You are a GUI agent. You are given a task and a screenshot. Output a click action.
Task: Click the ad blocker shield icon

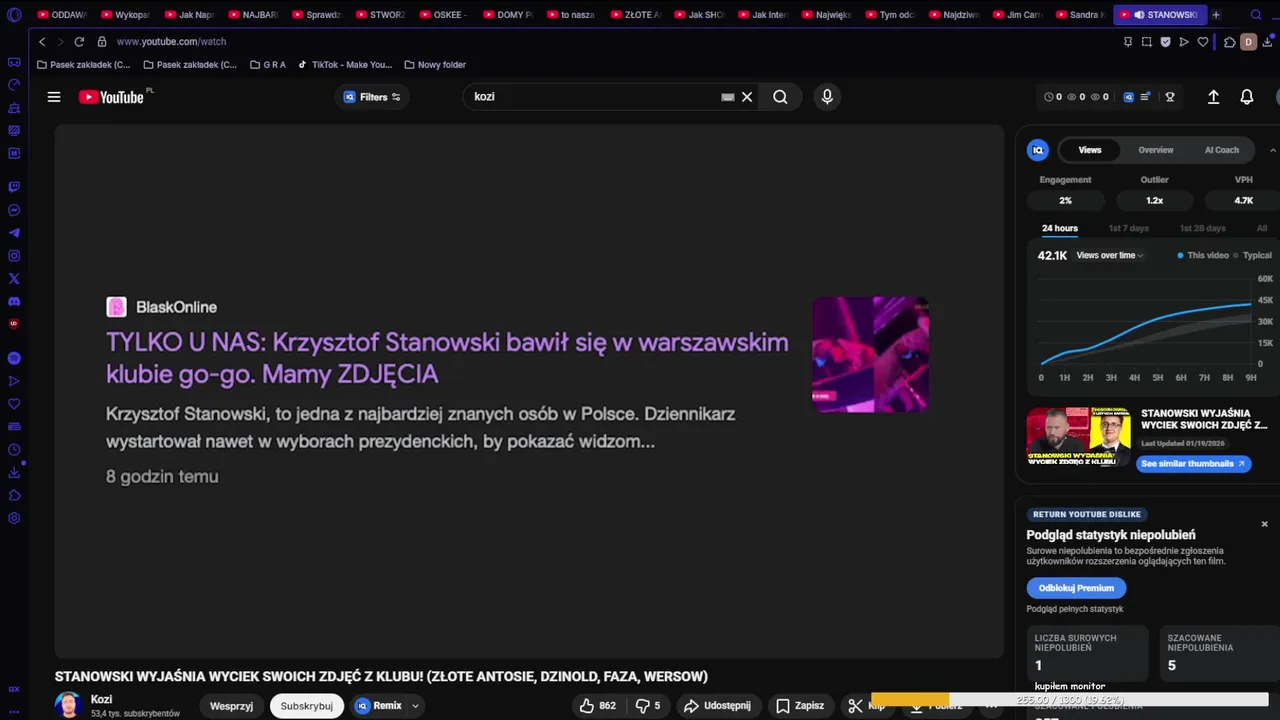click(x=1165, y=42)
